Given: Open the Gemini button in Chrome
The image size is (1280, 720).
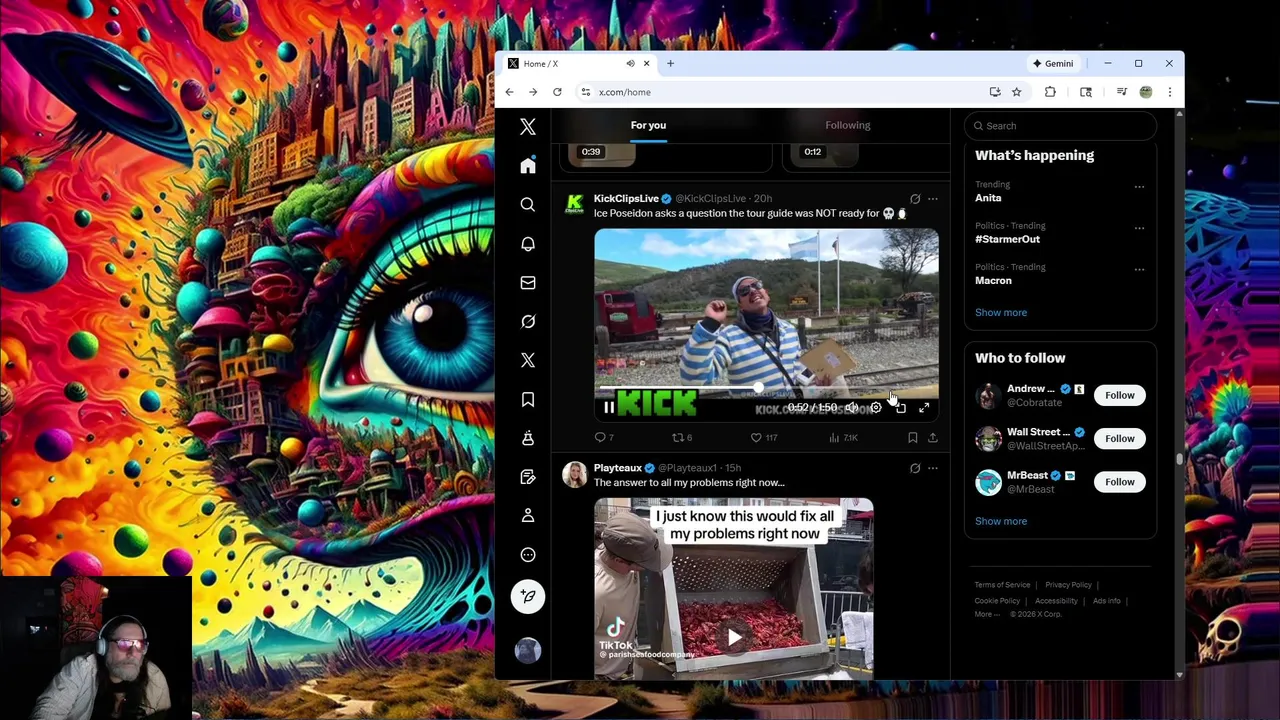Looking at the screenshot, I should (1053, 63).
